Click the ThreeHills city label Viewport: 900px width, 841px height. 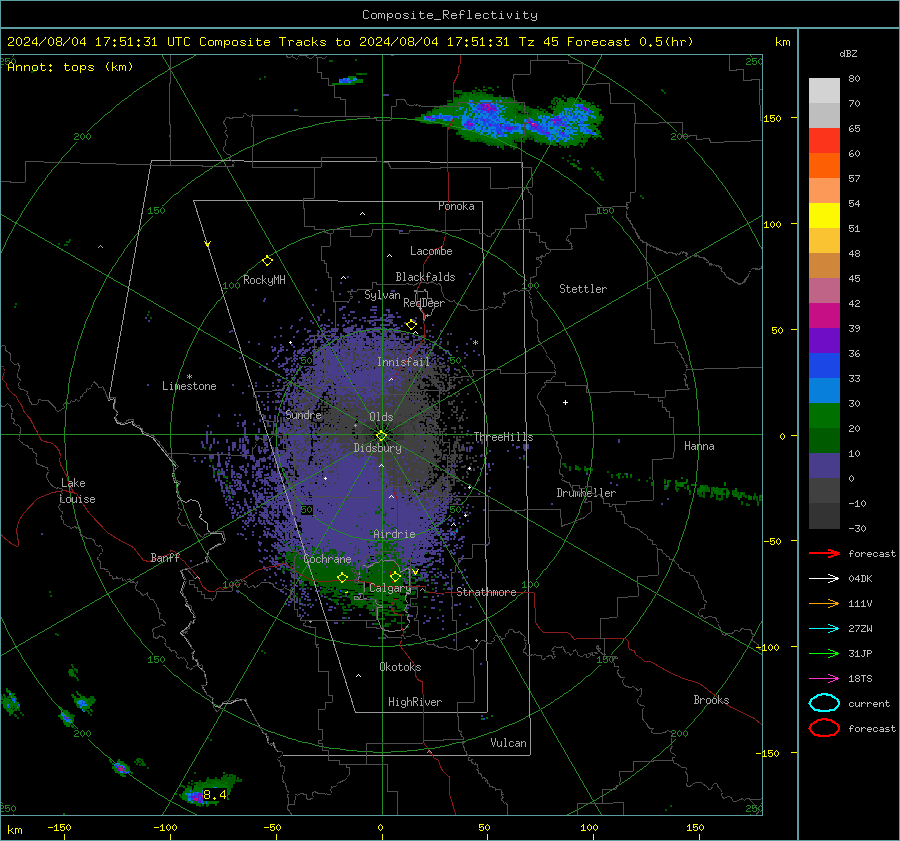[503, 437]
